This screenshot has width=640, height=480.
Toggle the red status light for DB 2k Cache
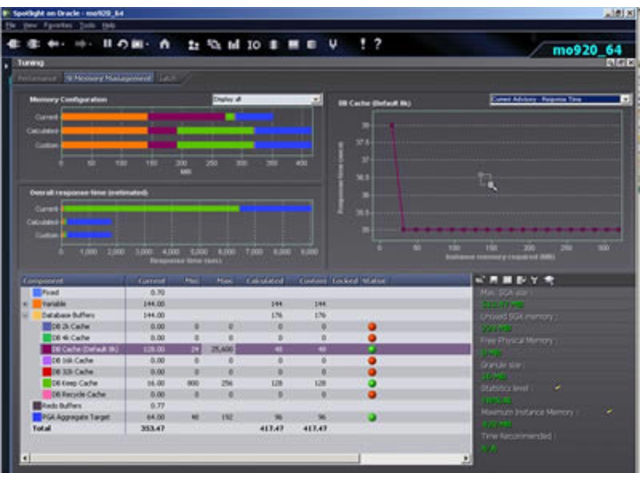coord(372,326)
